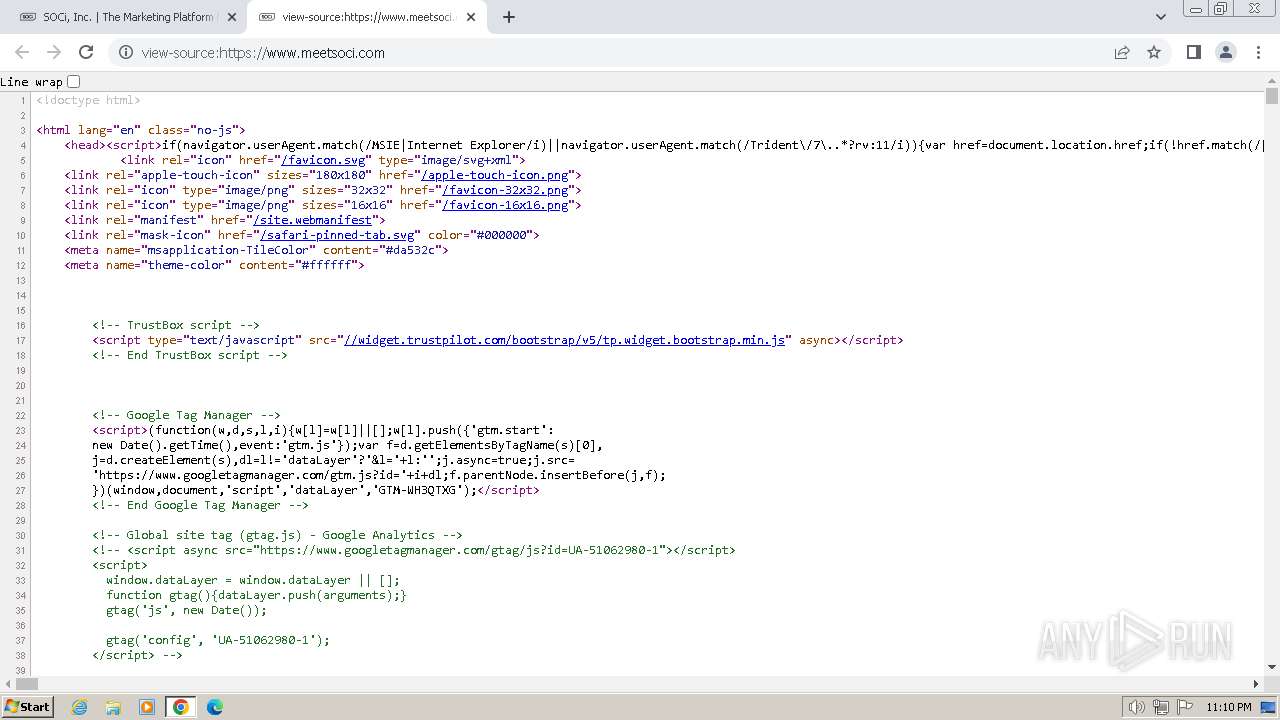This screenshot has width=1280, height=720.
Task: Click the vertical scrollbar thumb
Action: tap(1272, 97)
